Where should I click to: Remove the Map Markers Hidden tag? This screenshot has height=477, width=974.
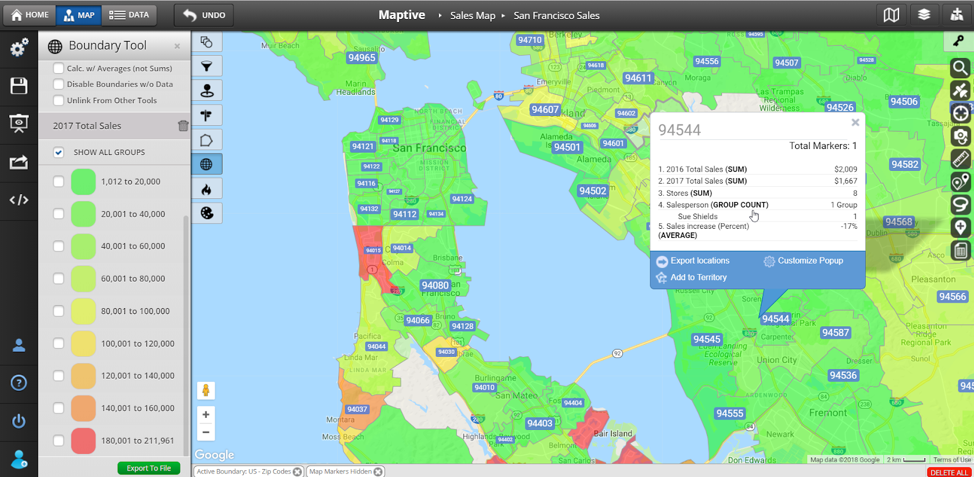[378, 471]
